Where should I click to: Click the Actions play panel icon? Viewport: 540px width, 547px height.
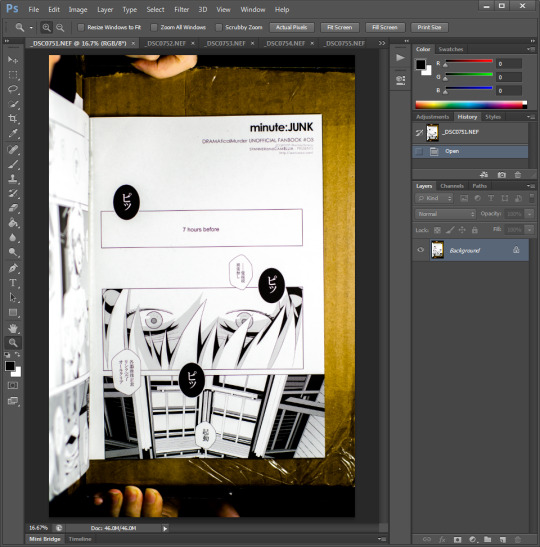pyautogui.click(x=400, y=58)
